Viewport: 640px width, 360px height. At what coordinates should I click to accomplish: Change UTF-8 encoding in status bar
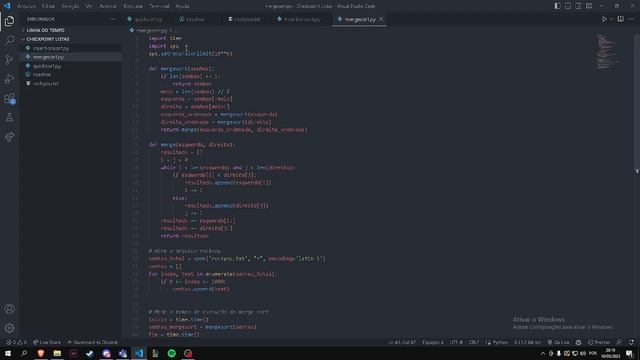456,342
